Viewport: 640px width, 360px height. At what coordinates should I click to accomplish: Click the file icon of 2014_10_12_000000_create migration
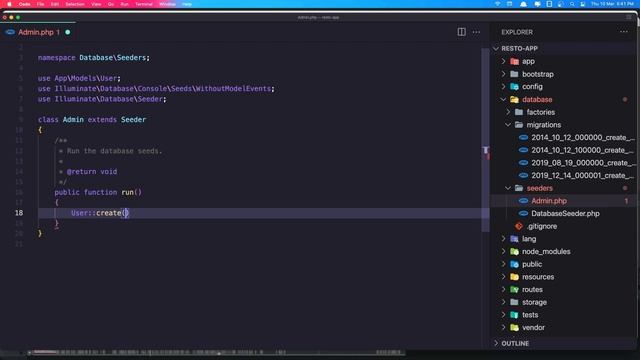coord(523,138)
